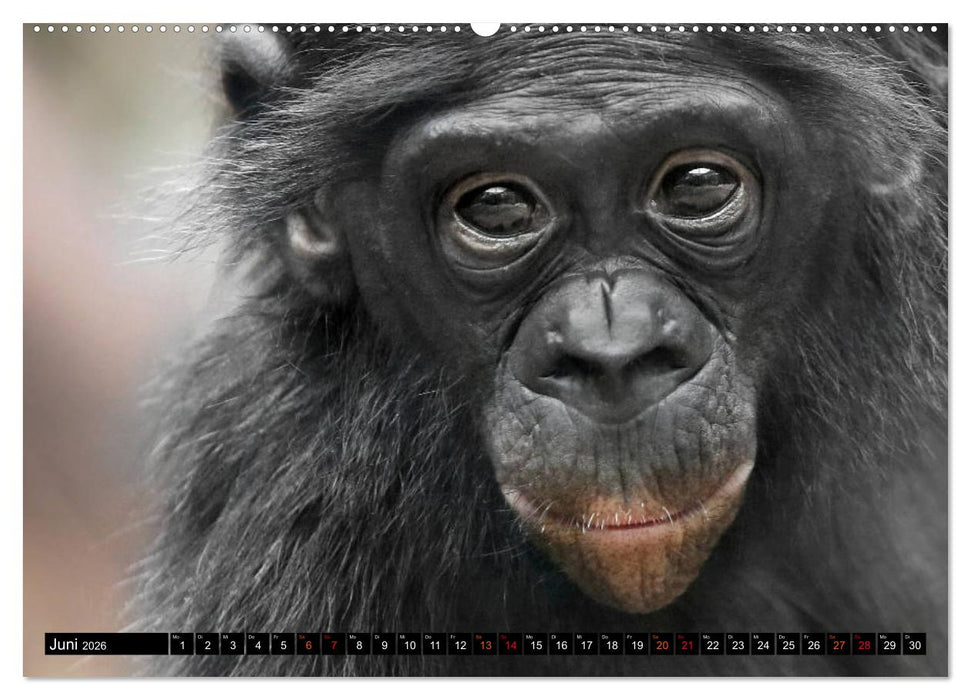
Task: Pick the red date 20
Action: (x=661, y=645)
